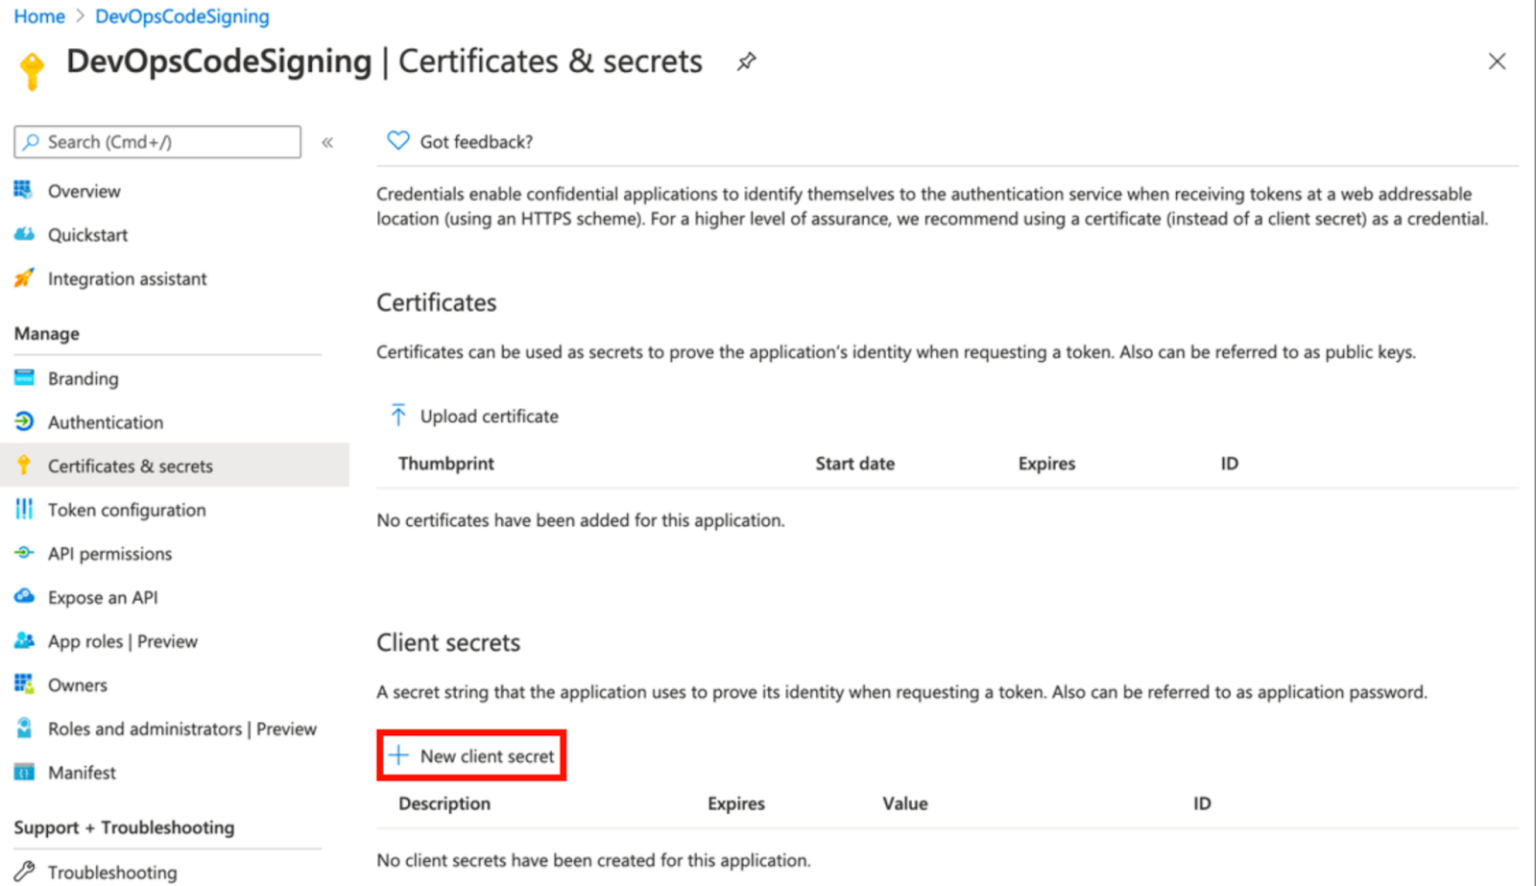Collapse the sidebar with the double chevron
Image resolution: width=1536 pixels, height=886 pixels.
(x=327, y=142)
